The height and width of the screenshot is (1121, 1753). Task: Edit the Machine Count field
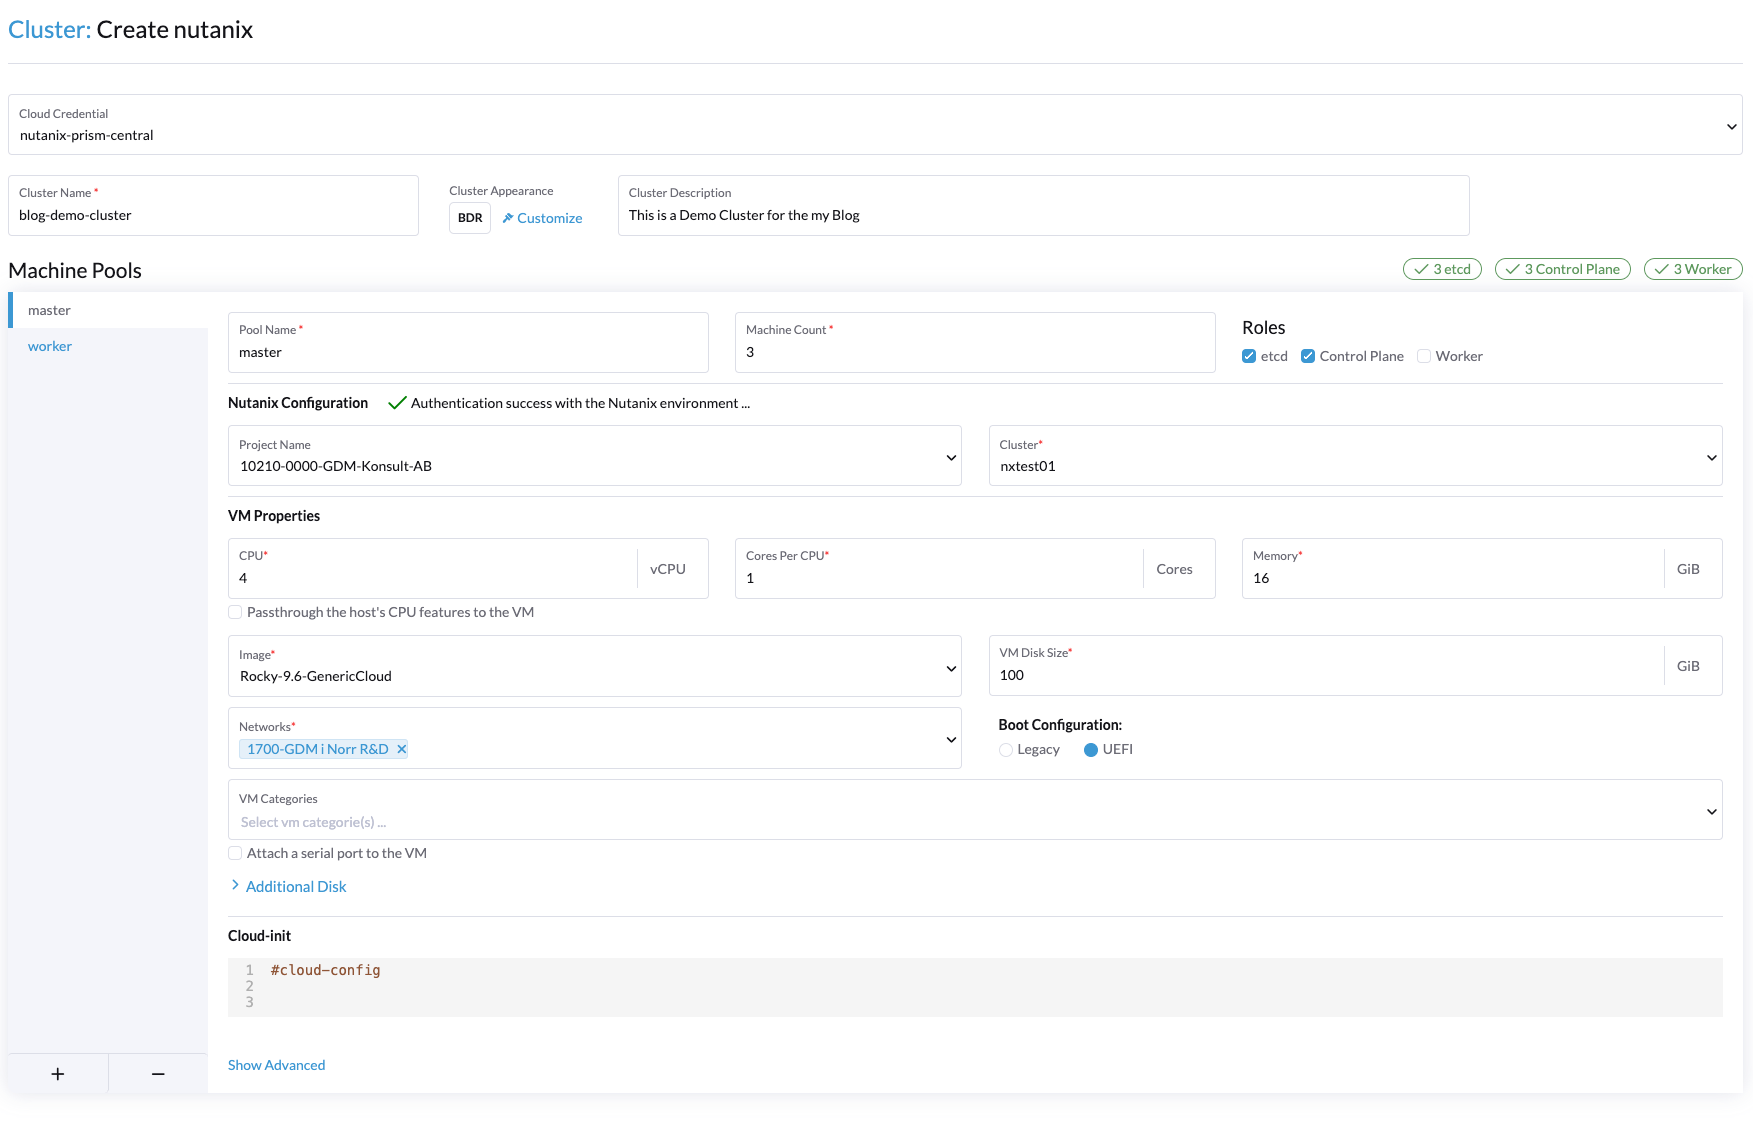coord(975,343)
